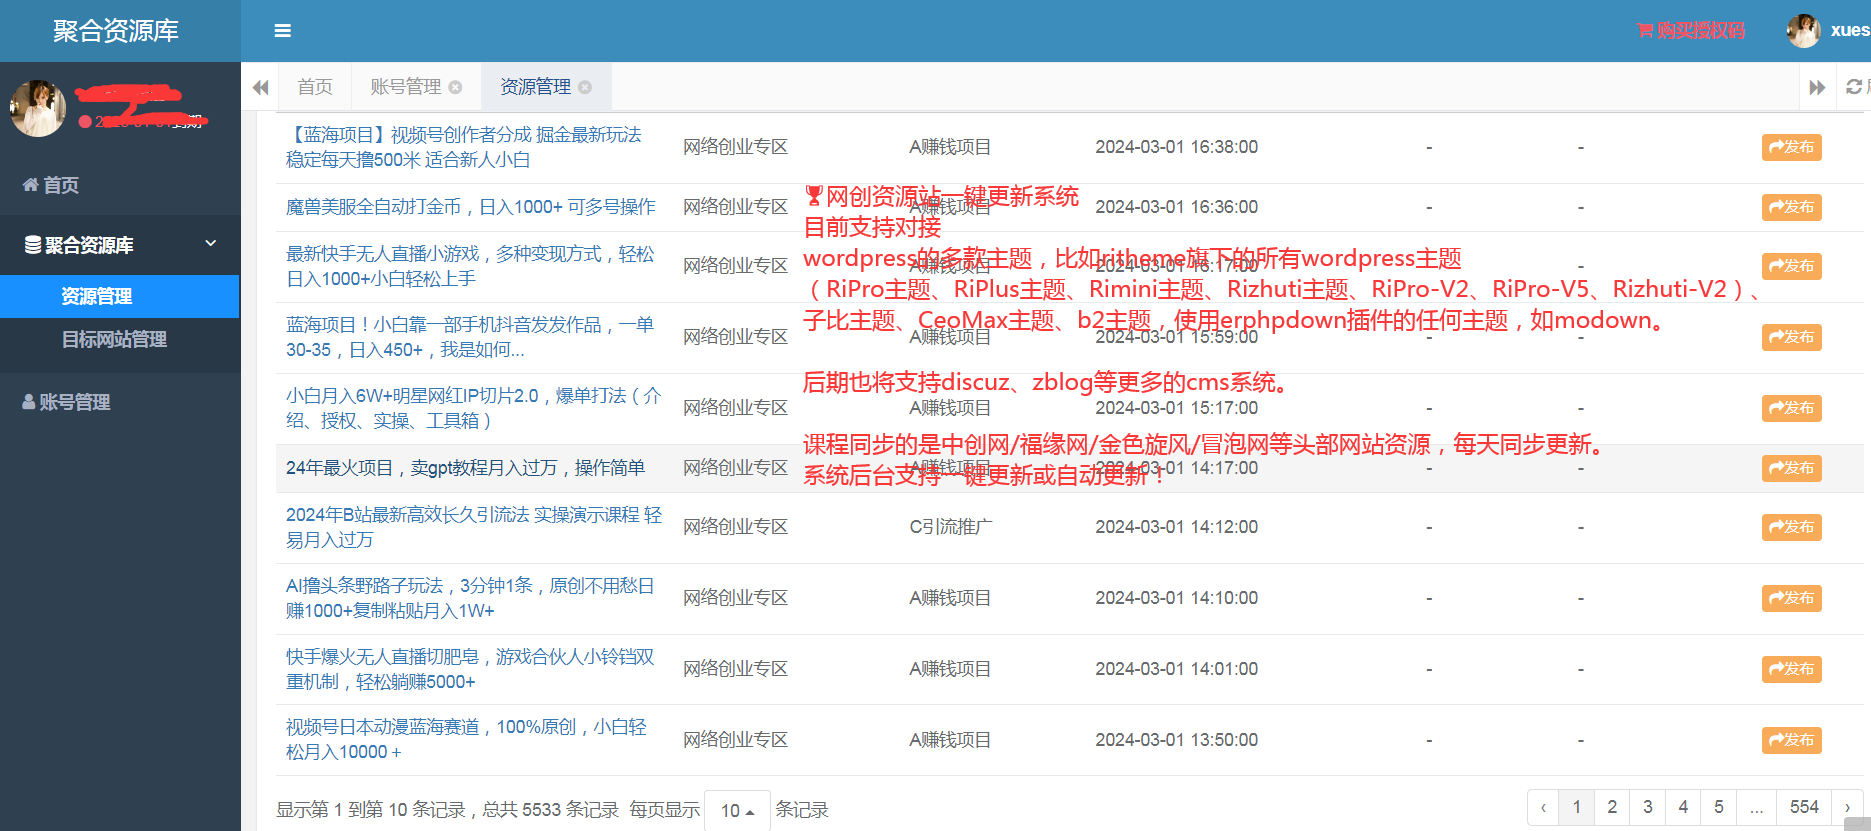The width and height of the screenshot is (1871, 831).
Task: Switch to the 账号管理 tab
Action: coord(406,87)
